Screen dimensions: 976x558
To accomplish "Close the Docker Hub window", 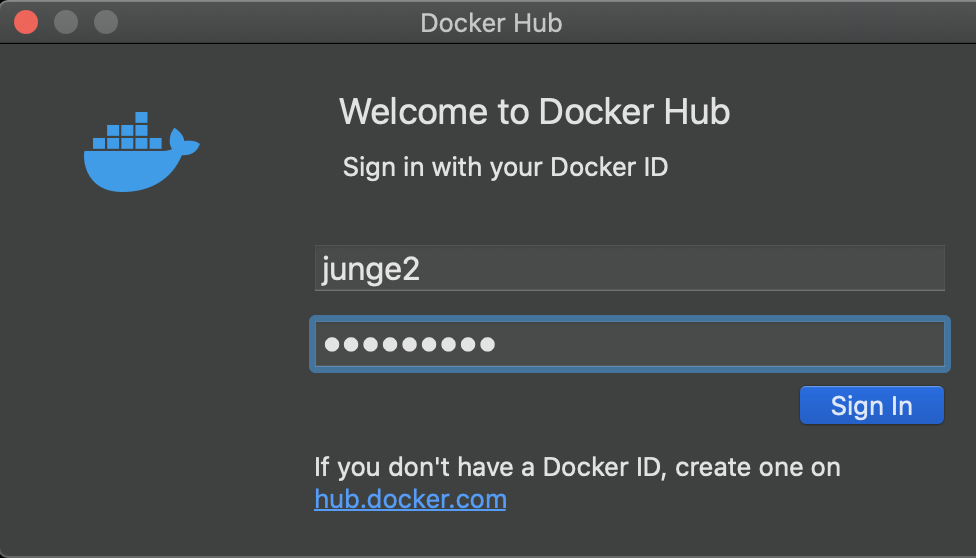I will pos(26,22).
